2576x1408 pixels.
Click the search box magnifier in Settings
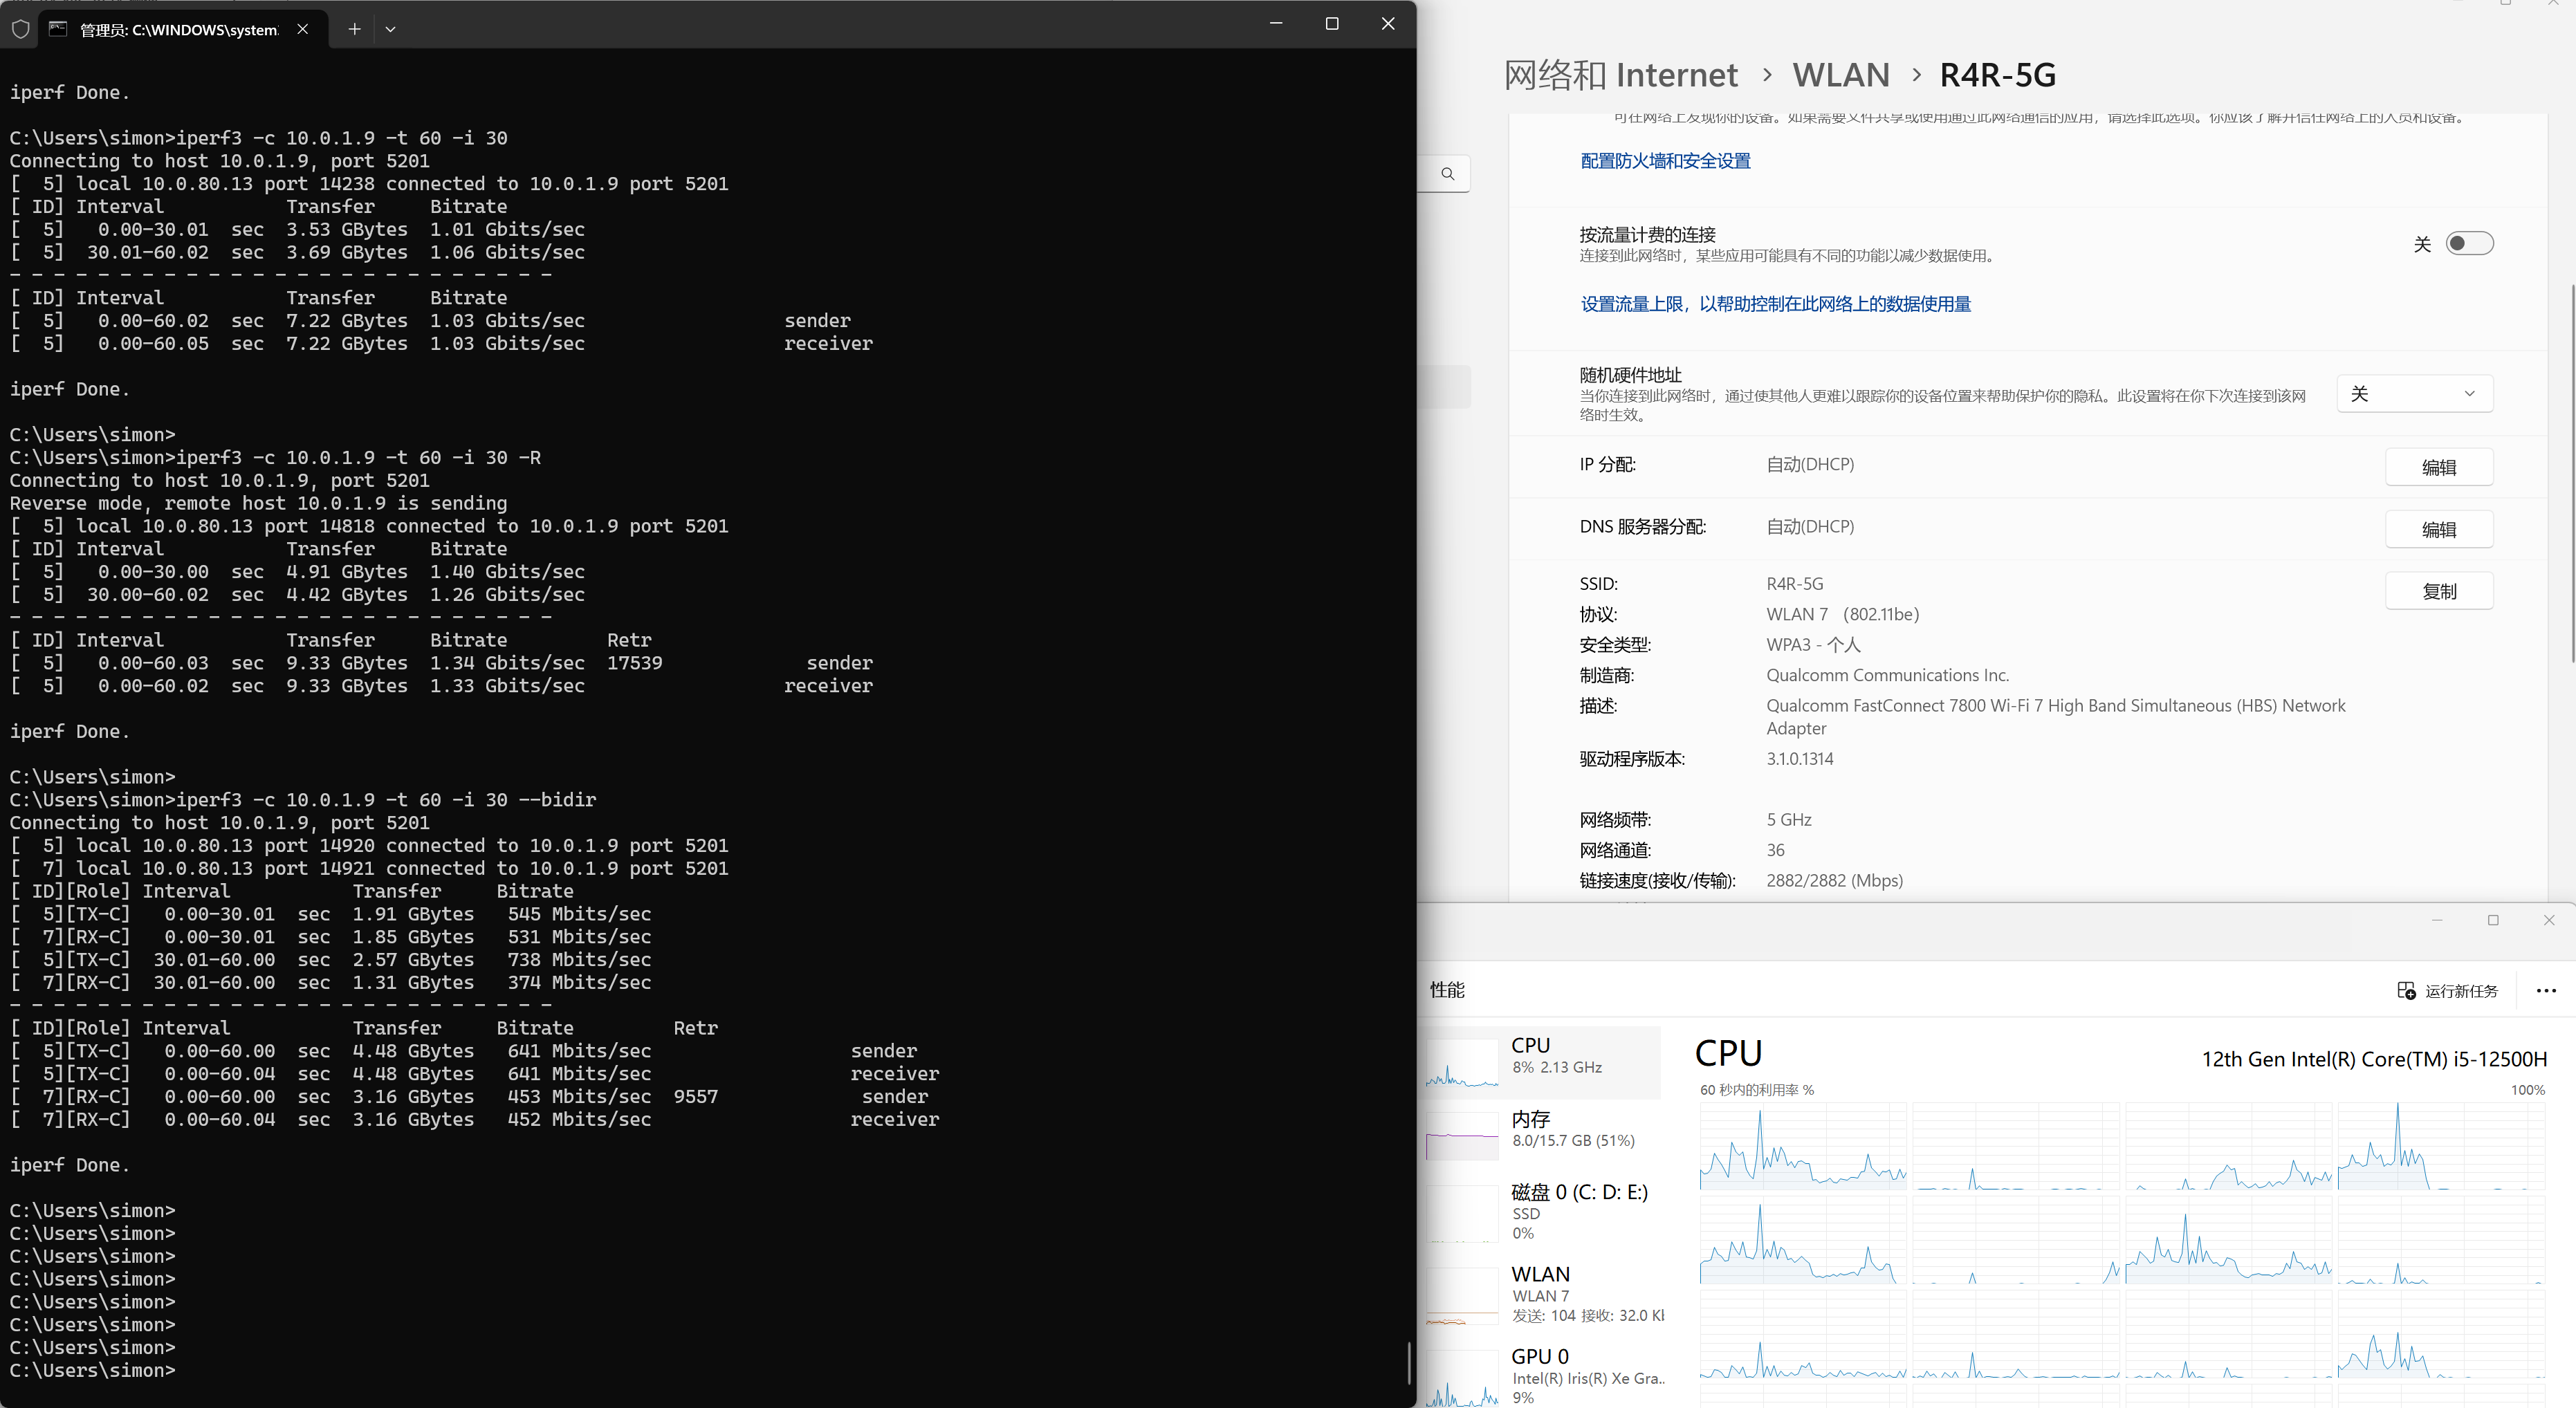click(x=1448, y=174)
